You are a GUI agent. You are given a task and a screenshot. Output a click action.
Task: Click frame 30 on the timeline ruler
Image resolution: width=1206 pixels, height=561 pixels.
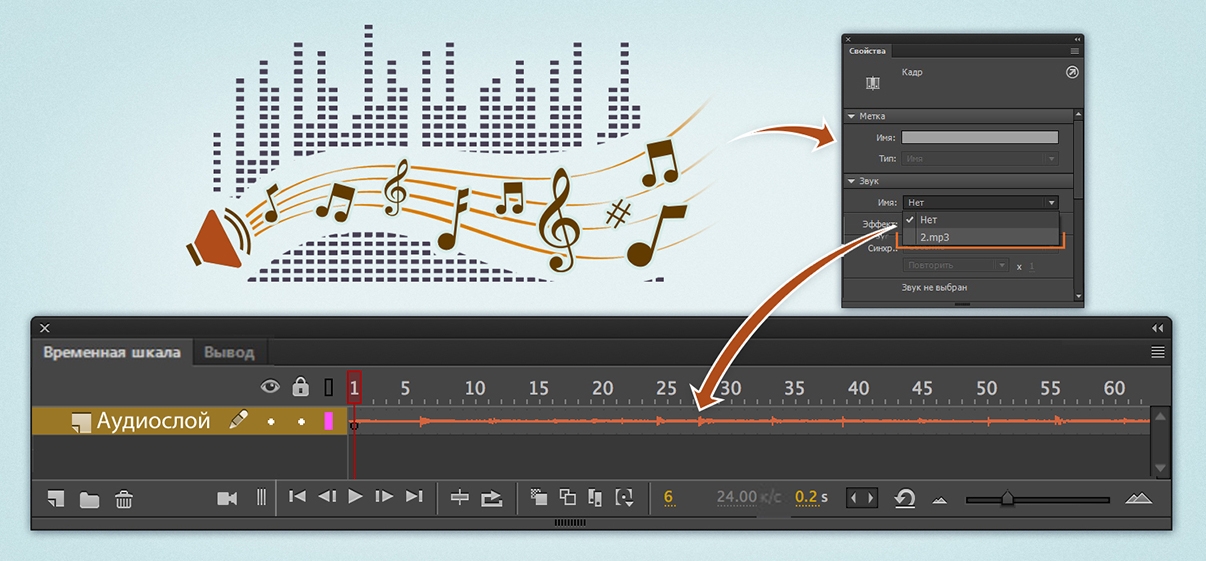coord(730,388)
